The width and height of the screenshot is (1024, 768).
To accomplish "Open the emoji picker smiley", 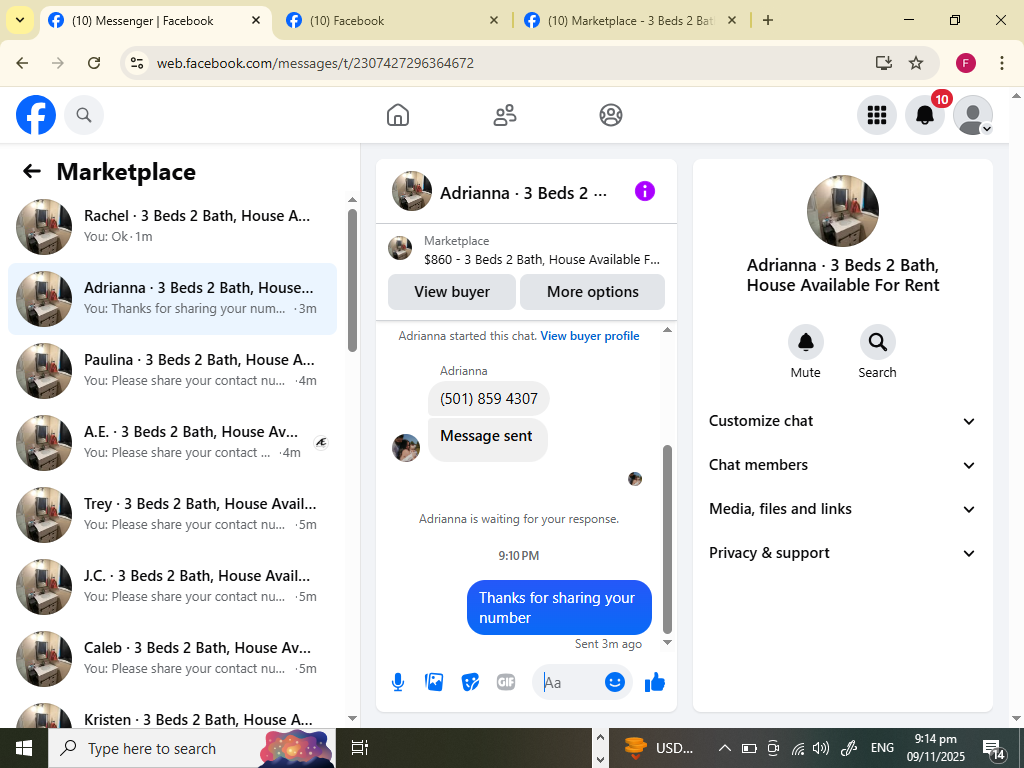I will click(615, 682).
